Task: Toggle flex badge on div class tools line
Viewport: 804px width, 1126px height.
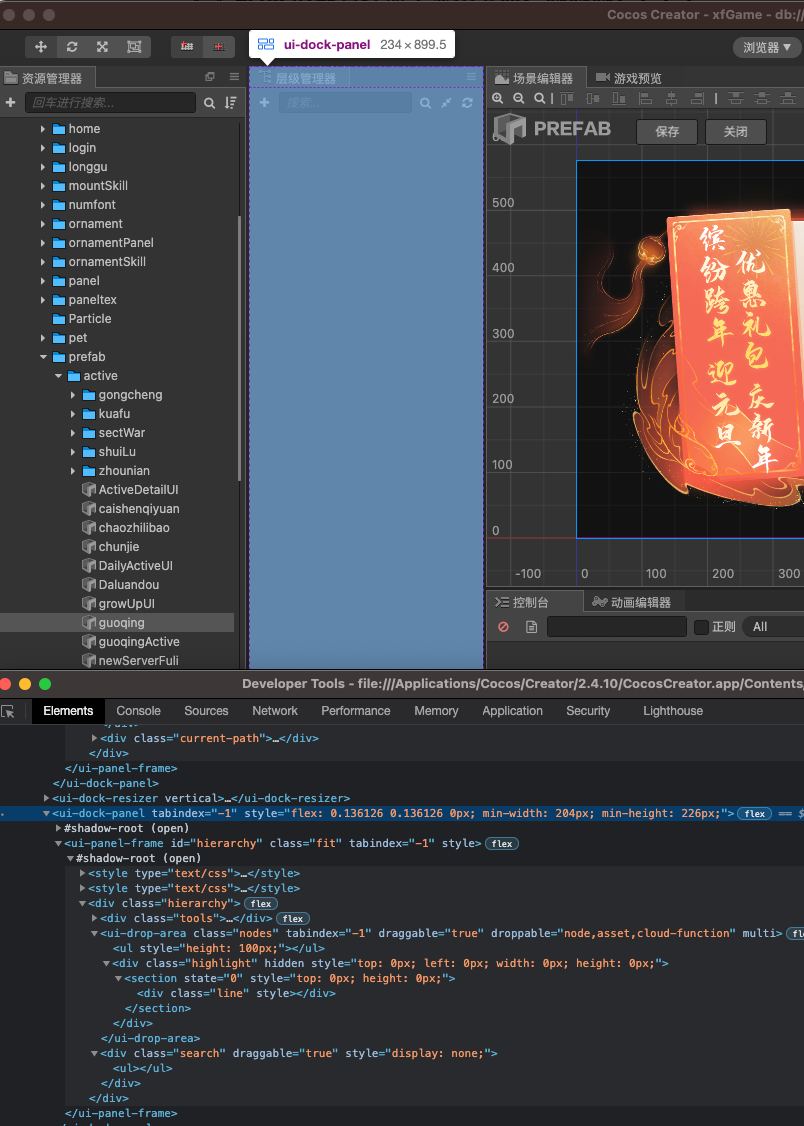Action: tap(293, 918)
